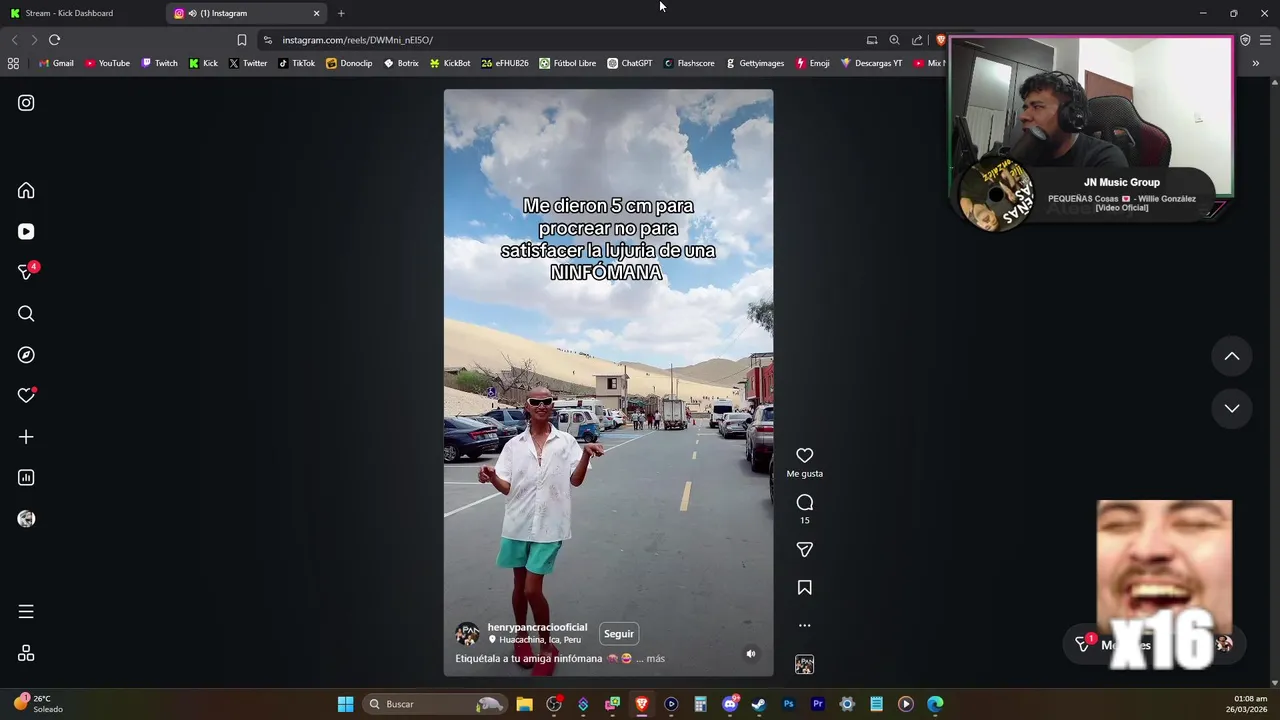Expand hidden bookmarks chevron
Viewport: 1280px width, 720px height.
pyautogui.click(x=1255, y=63)
